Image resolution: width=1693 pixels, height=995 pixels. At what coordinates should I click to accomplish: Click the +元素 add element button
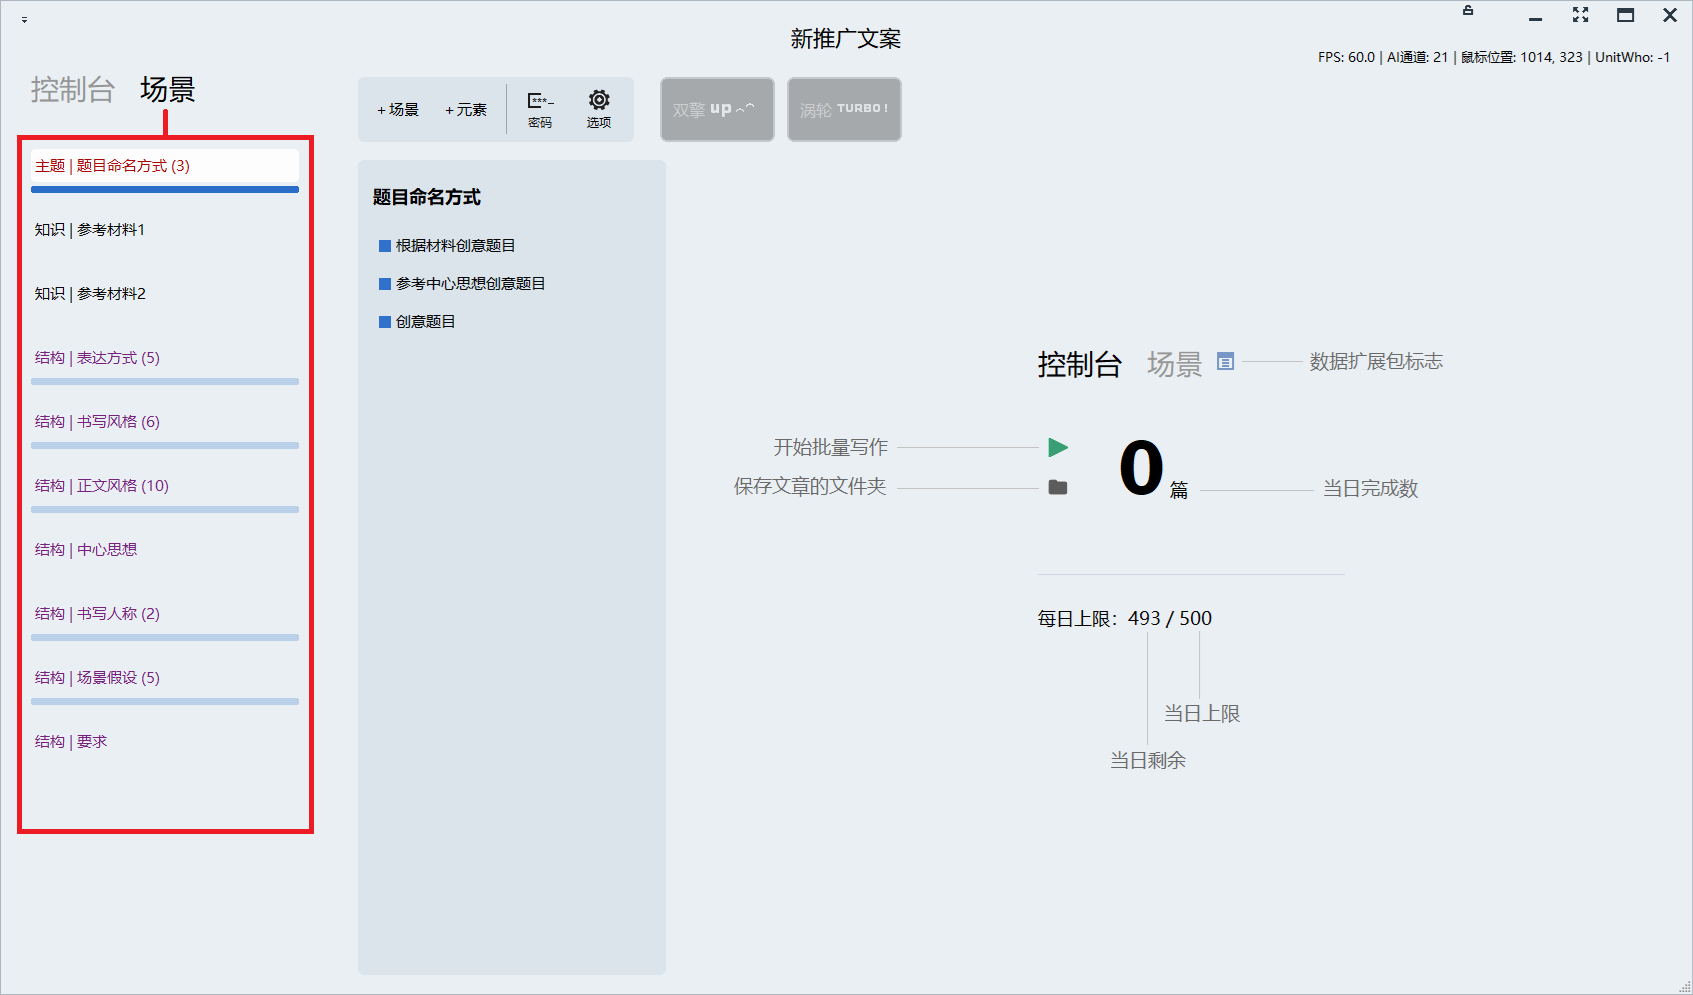coord(466,110)
